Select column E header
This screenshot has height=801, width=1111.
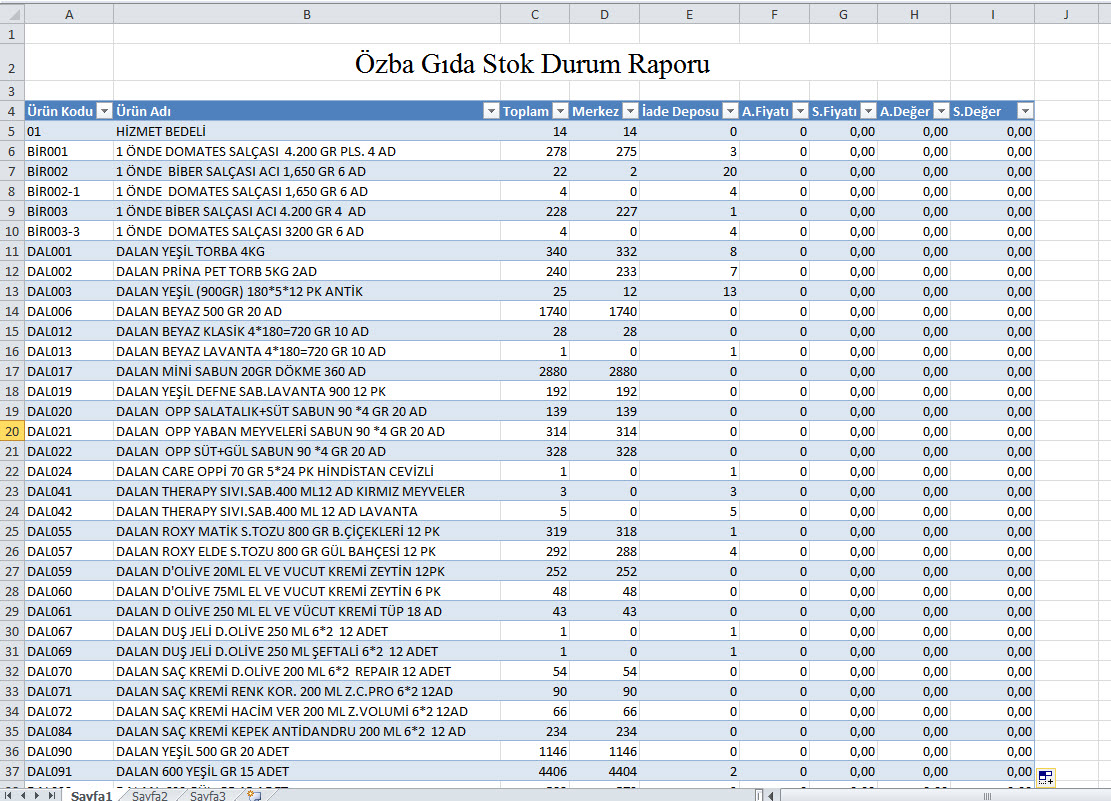689,14
